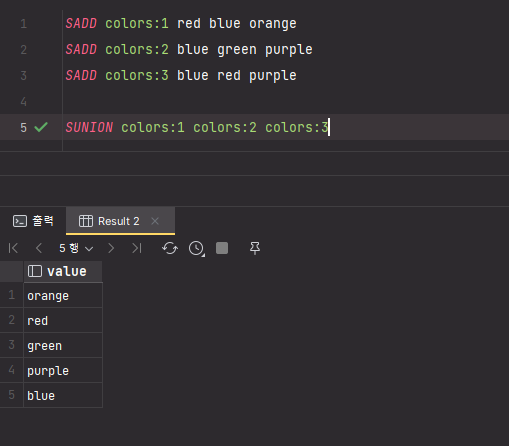Select result row number 3
This screenshot has height=446, width=509.
pos(12,345)
